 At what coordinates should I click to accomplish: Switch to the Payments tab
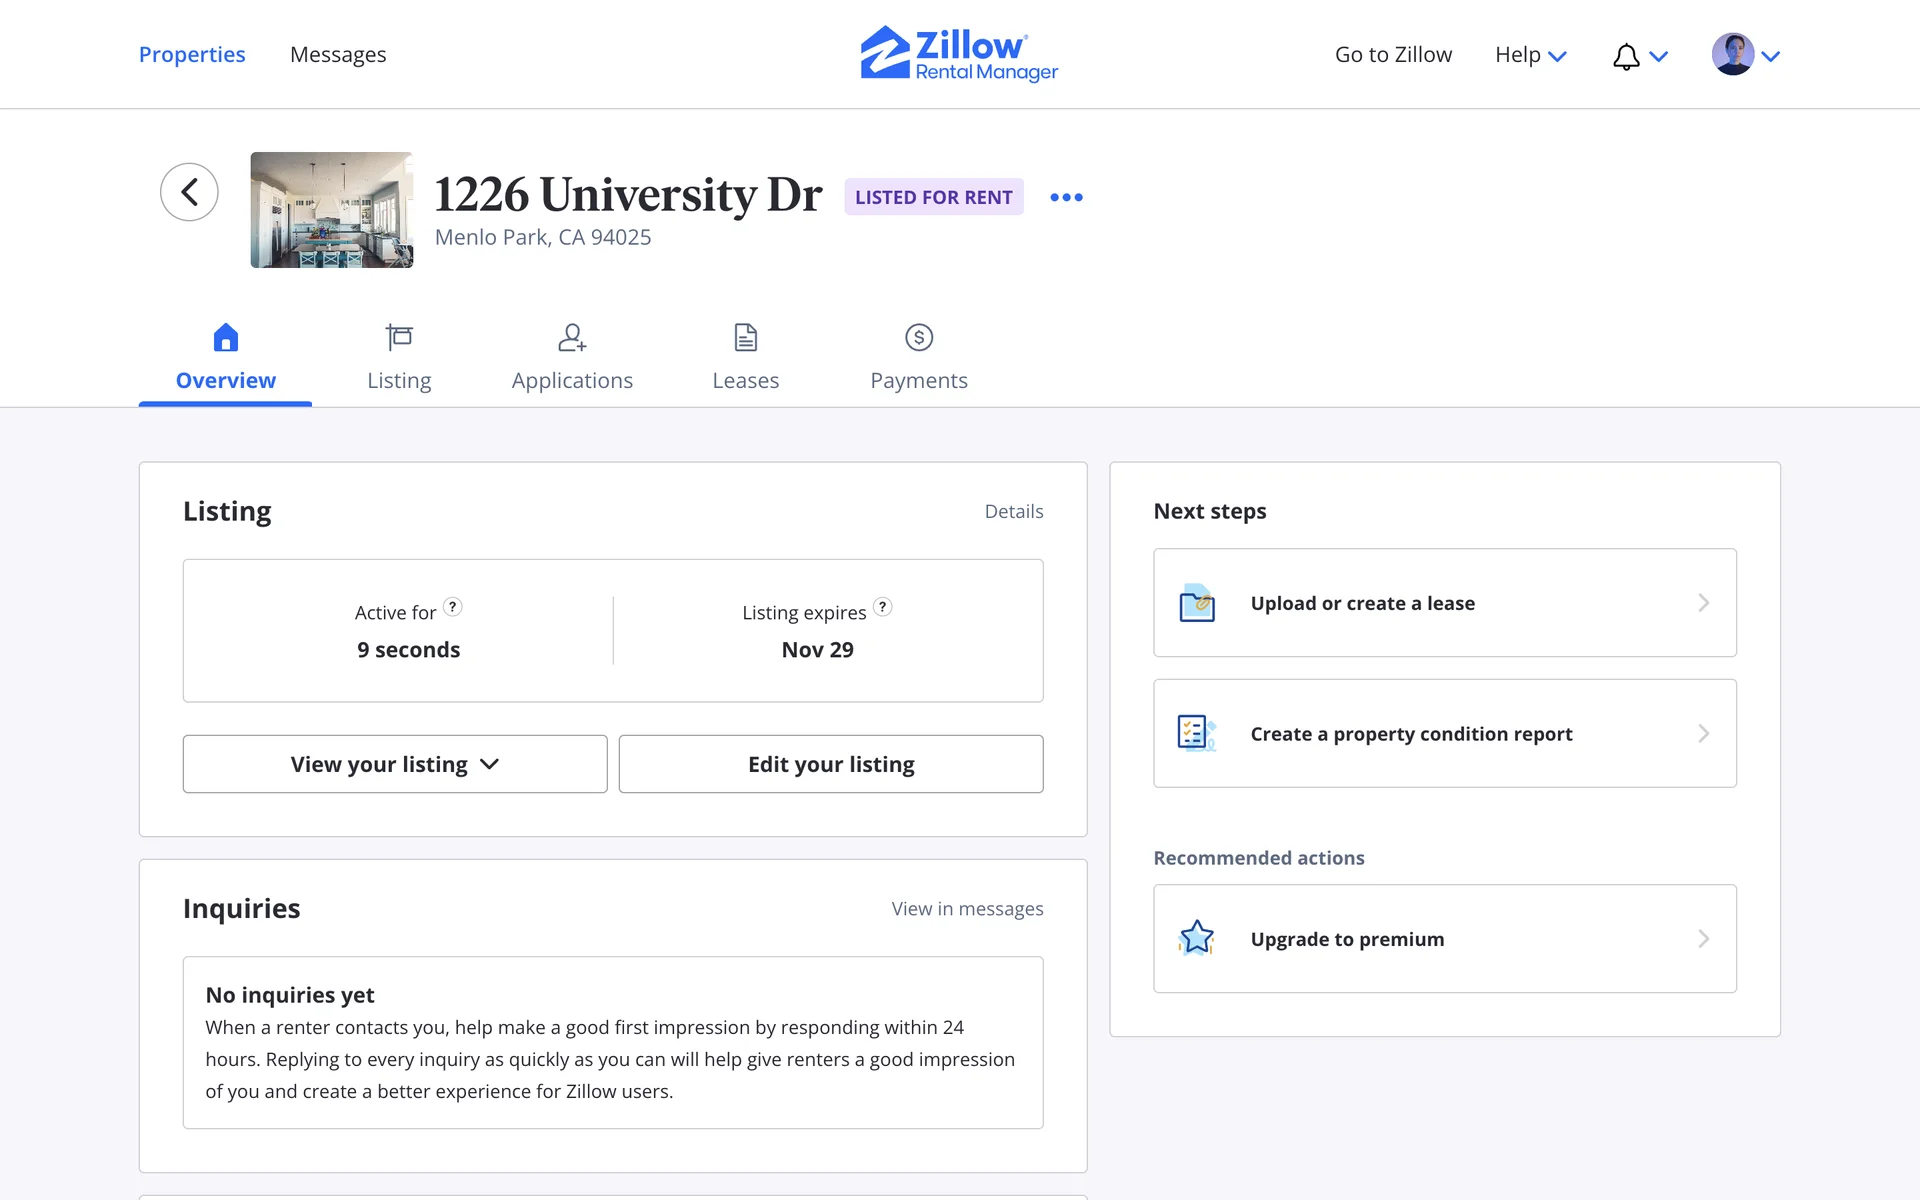coord(918,358)
